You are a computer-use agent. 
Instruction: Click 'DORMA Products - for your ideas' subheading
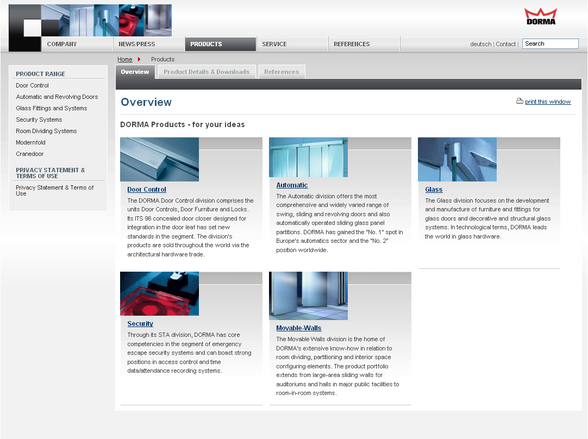[x=182, y=124]
